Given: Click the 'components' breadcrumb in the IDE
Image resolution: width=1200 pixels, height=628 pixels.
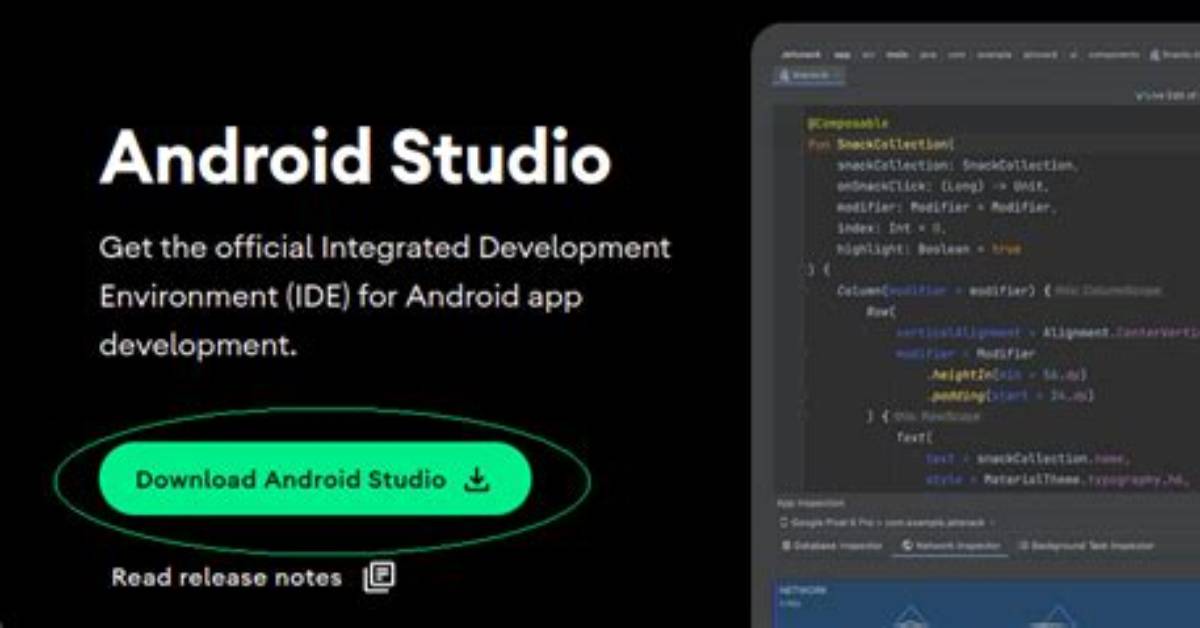Looking at the screenshot, I should pyautogui.click(x=1114, y=55).
